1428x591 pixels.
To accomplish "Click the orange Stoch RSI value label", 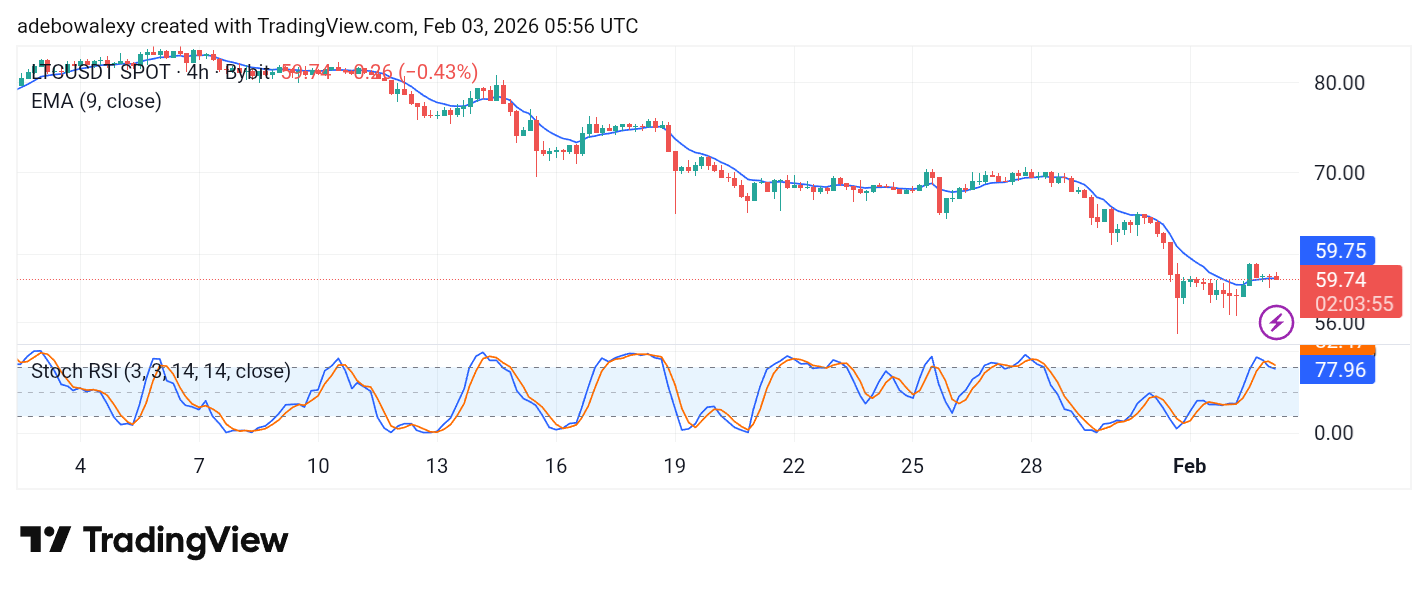I will [1337, 348].
